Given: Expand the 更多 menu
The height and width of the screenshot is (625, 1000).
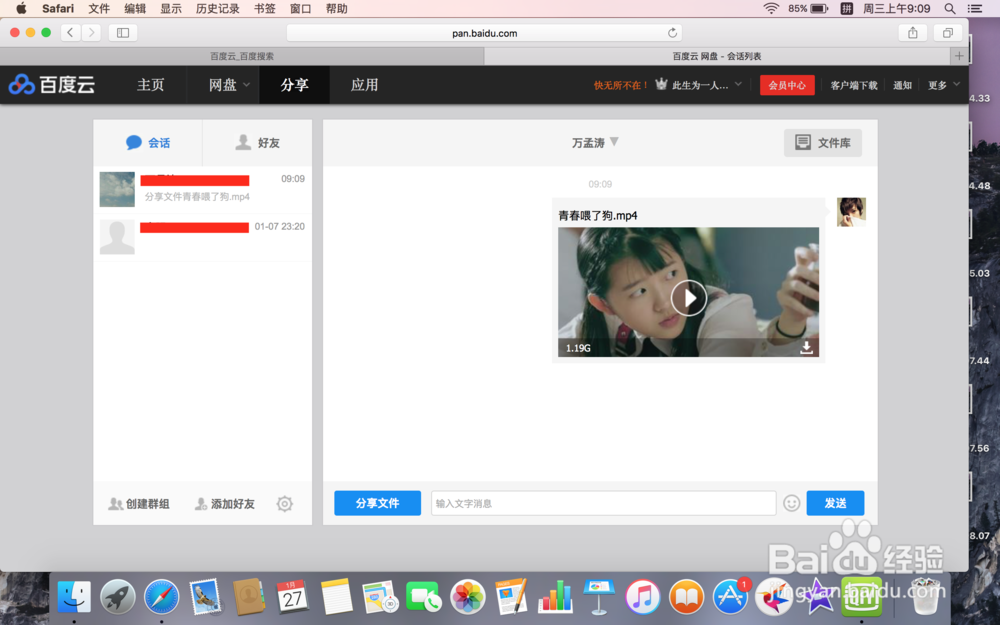Looking at the screenshot, I should pyautogui.click(x=943, y=85).
